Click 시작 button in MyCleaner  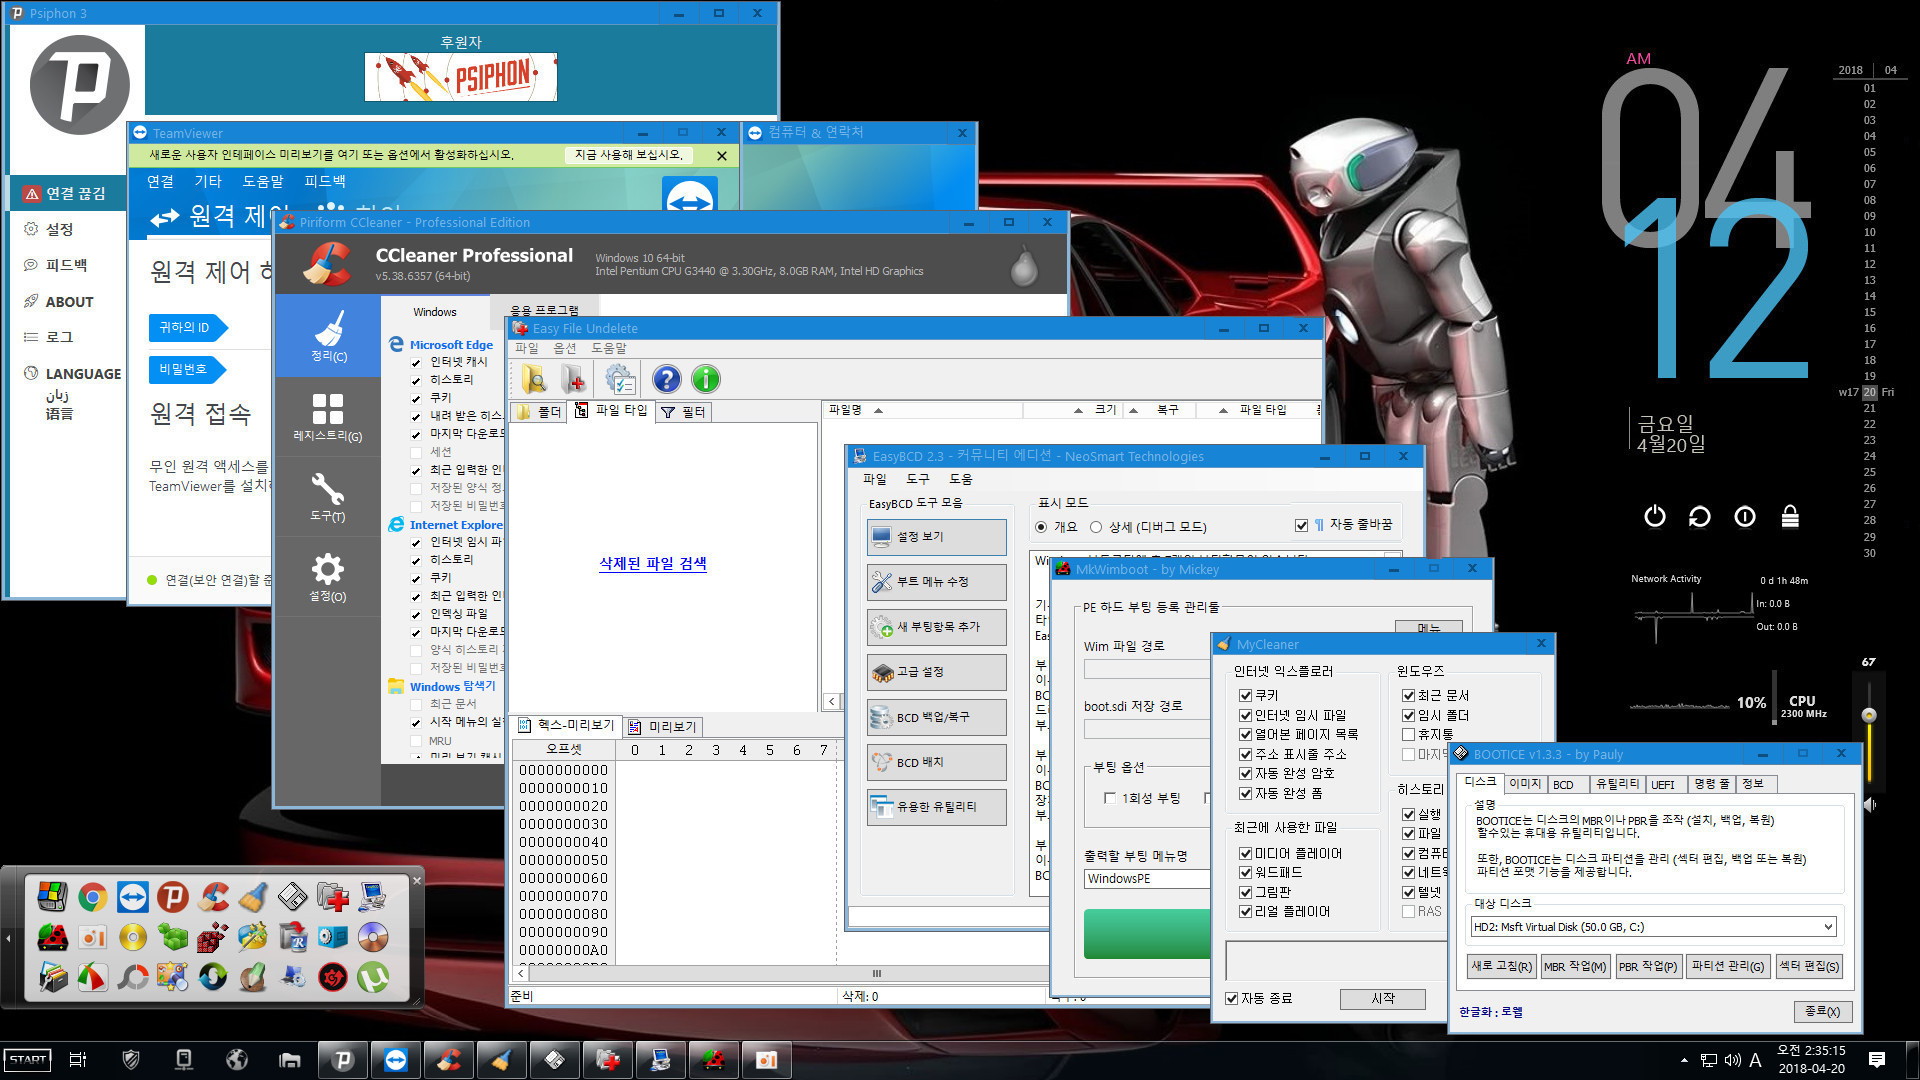tap(1383, 998)
